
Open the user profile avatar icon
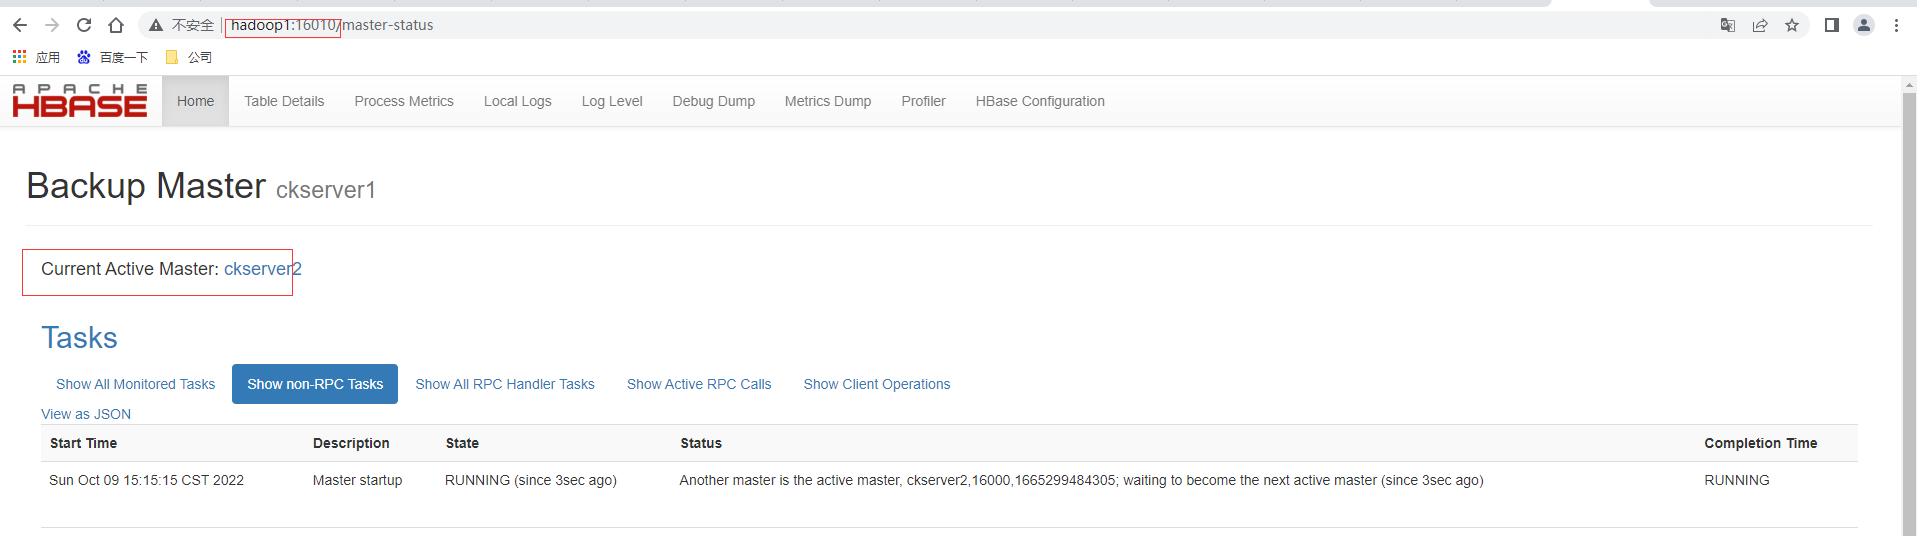tap(1864, 25)
